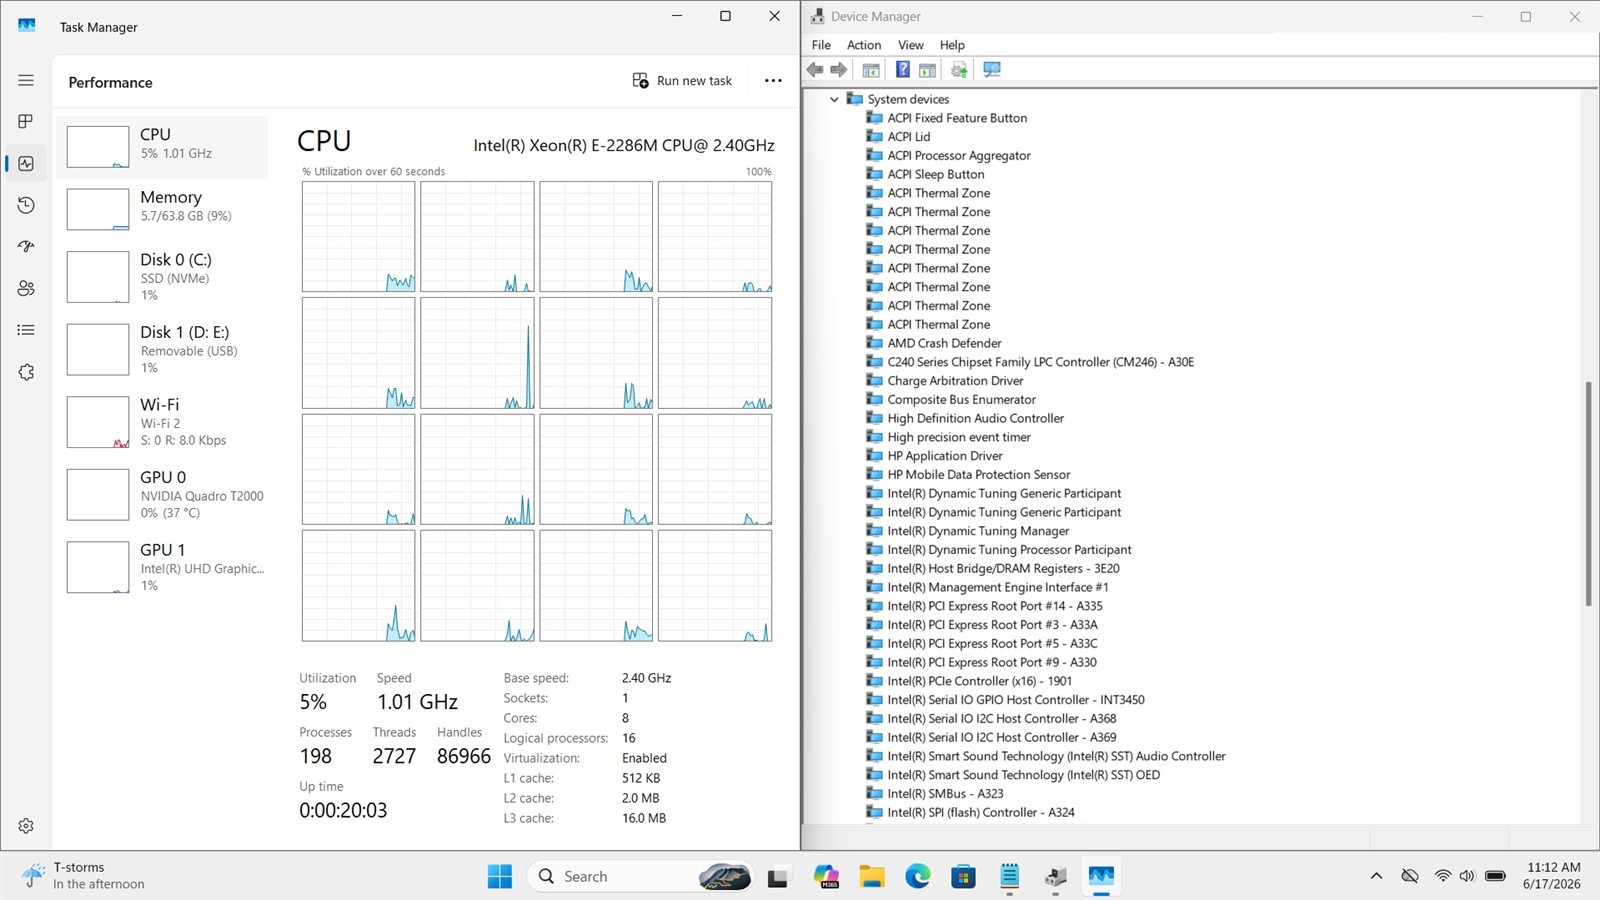Viewport: 1600px width, 900px height.
Task: Show hidden tray icons chevron
Action: (1376, 876)
